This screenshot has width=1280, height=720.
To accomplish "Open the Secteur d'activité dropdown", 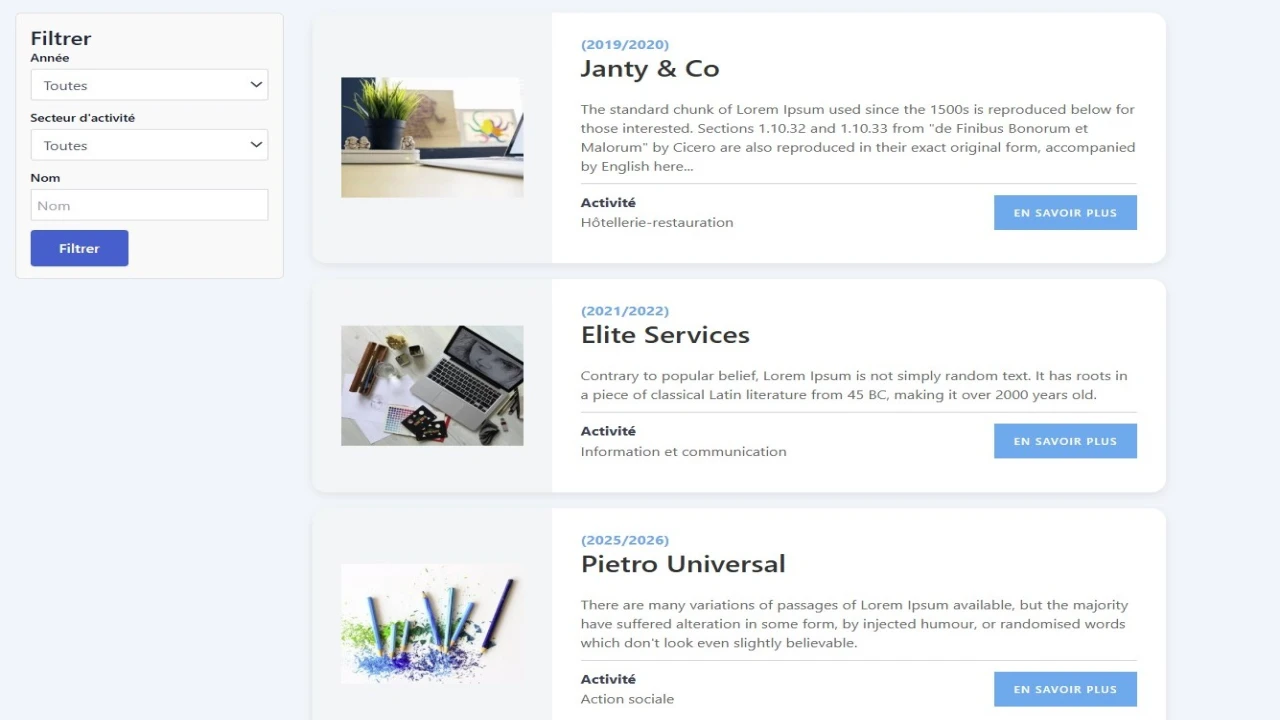I will coord(149,145).
